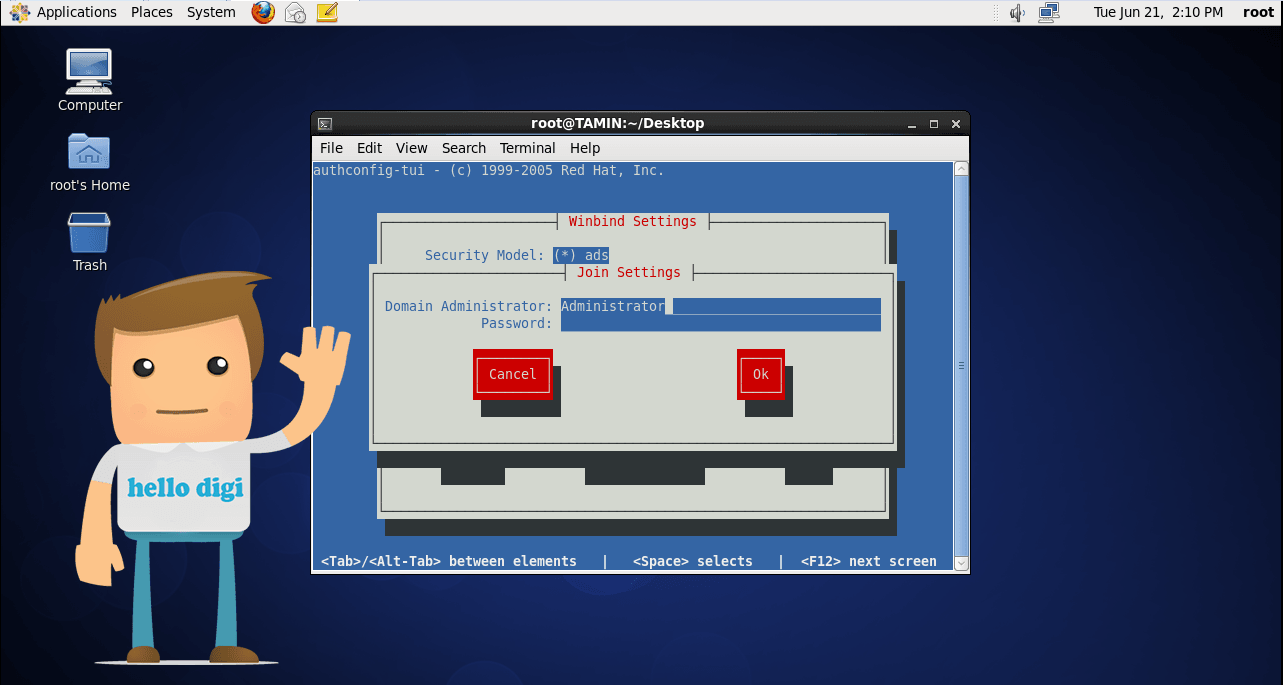1283x685 pixels.
Task: Click the Domain Administrator input field
Action: [x=721, y=306]
